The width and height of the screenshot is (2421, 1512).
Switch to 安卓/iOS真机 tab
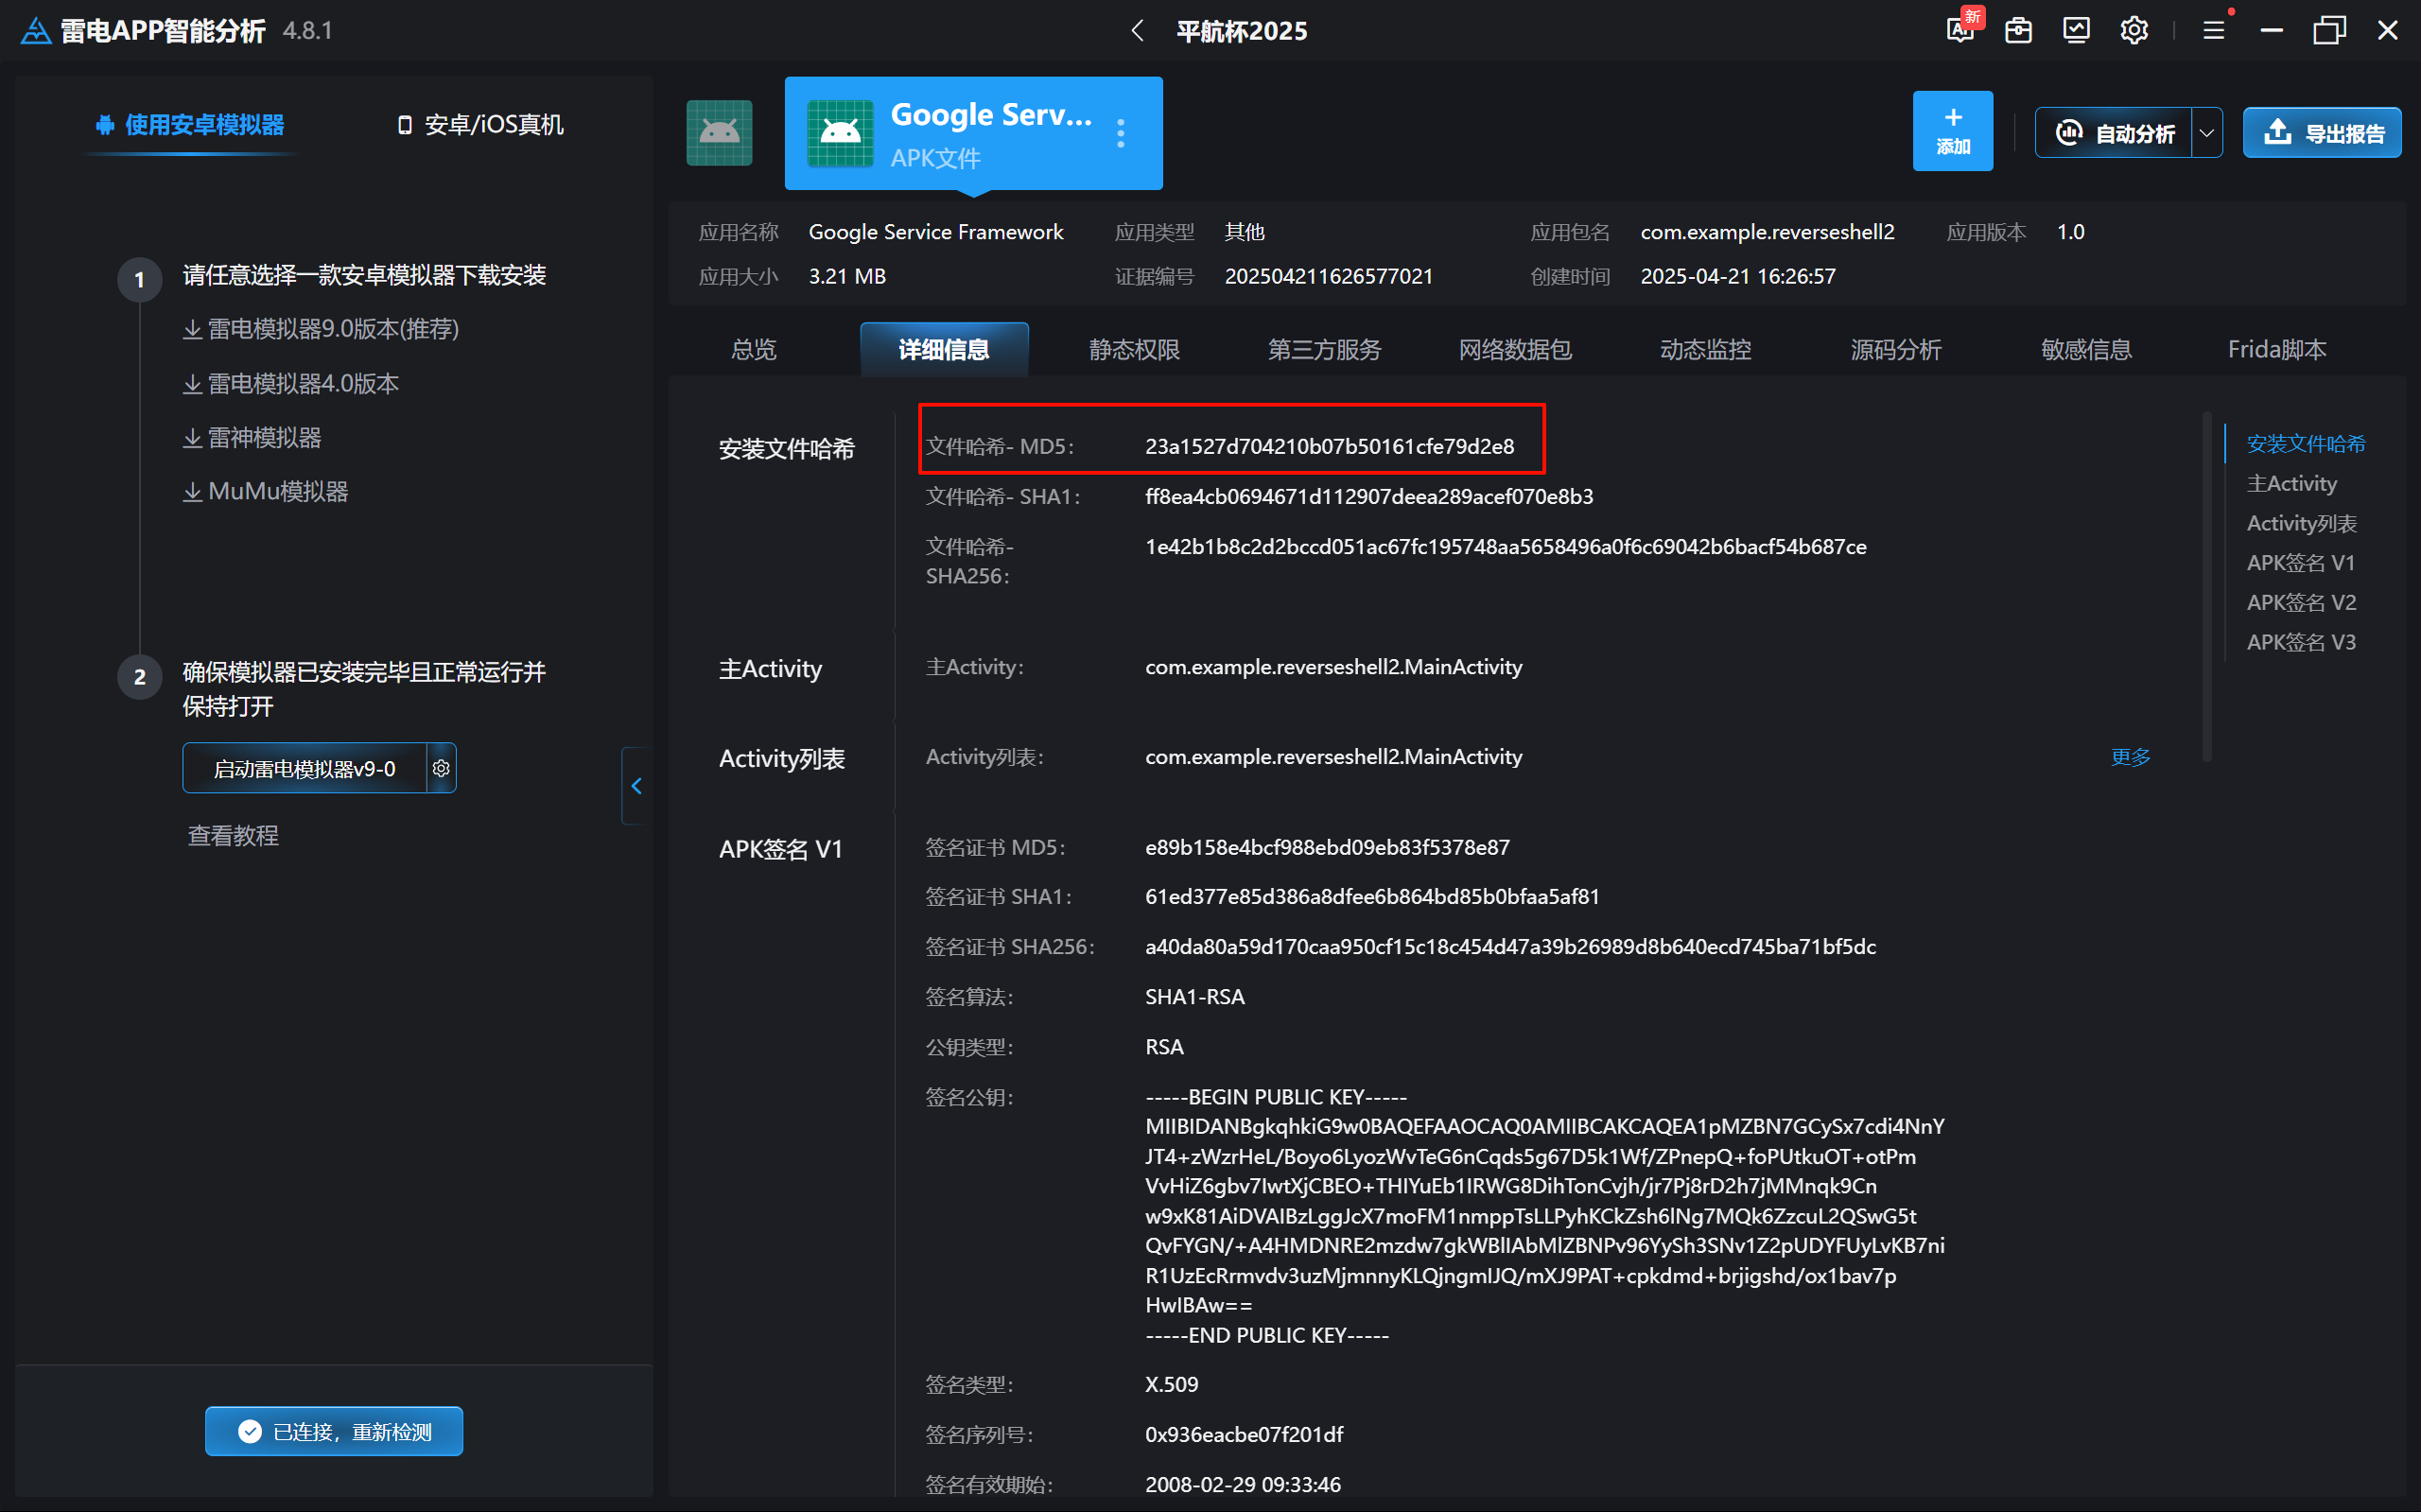coord(481,125)
